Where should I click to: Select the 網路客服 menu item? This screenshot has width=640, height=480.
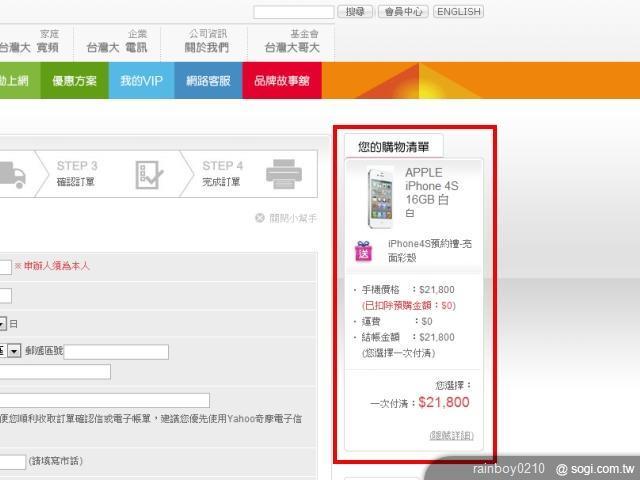coord(208,80)
